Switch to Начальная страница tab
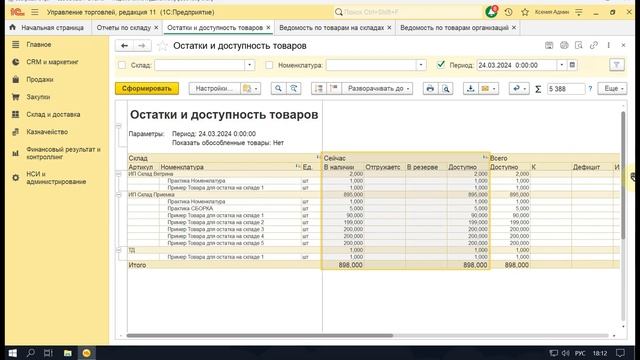 coord(47,28)
